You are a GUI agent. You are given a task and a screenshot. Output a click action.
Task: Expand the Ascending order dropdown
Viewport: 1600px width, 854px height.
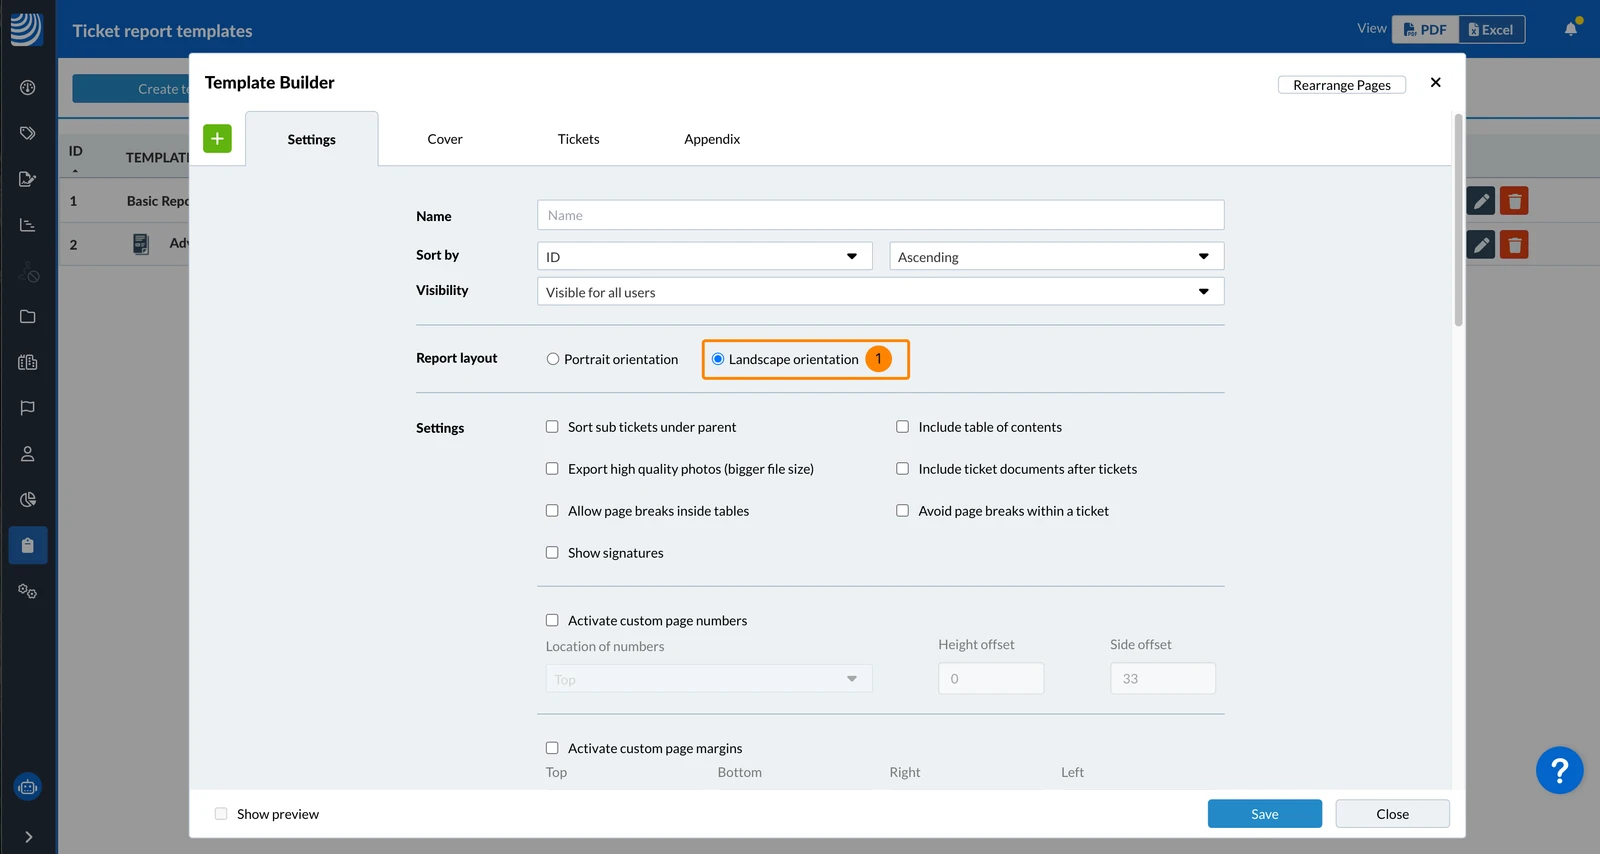tap(1057, 256)
